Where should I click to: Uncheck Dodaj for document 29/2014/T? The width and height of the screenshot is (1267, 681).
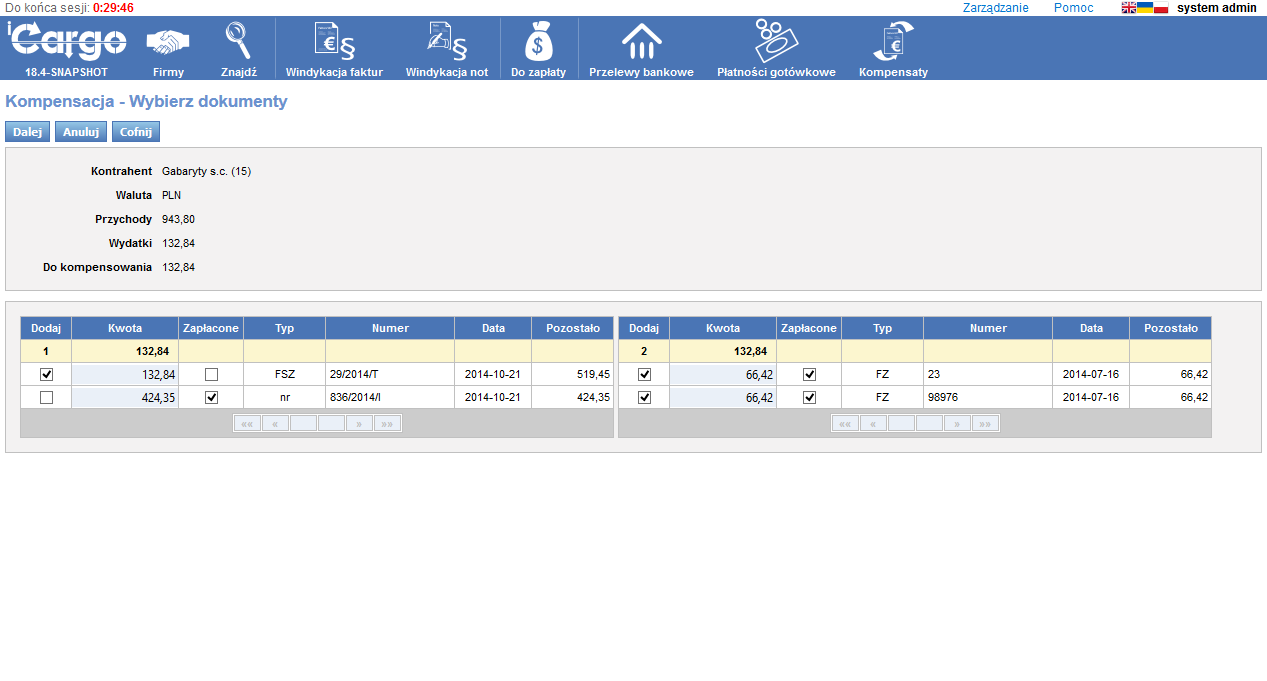(46, 374)
